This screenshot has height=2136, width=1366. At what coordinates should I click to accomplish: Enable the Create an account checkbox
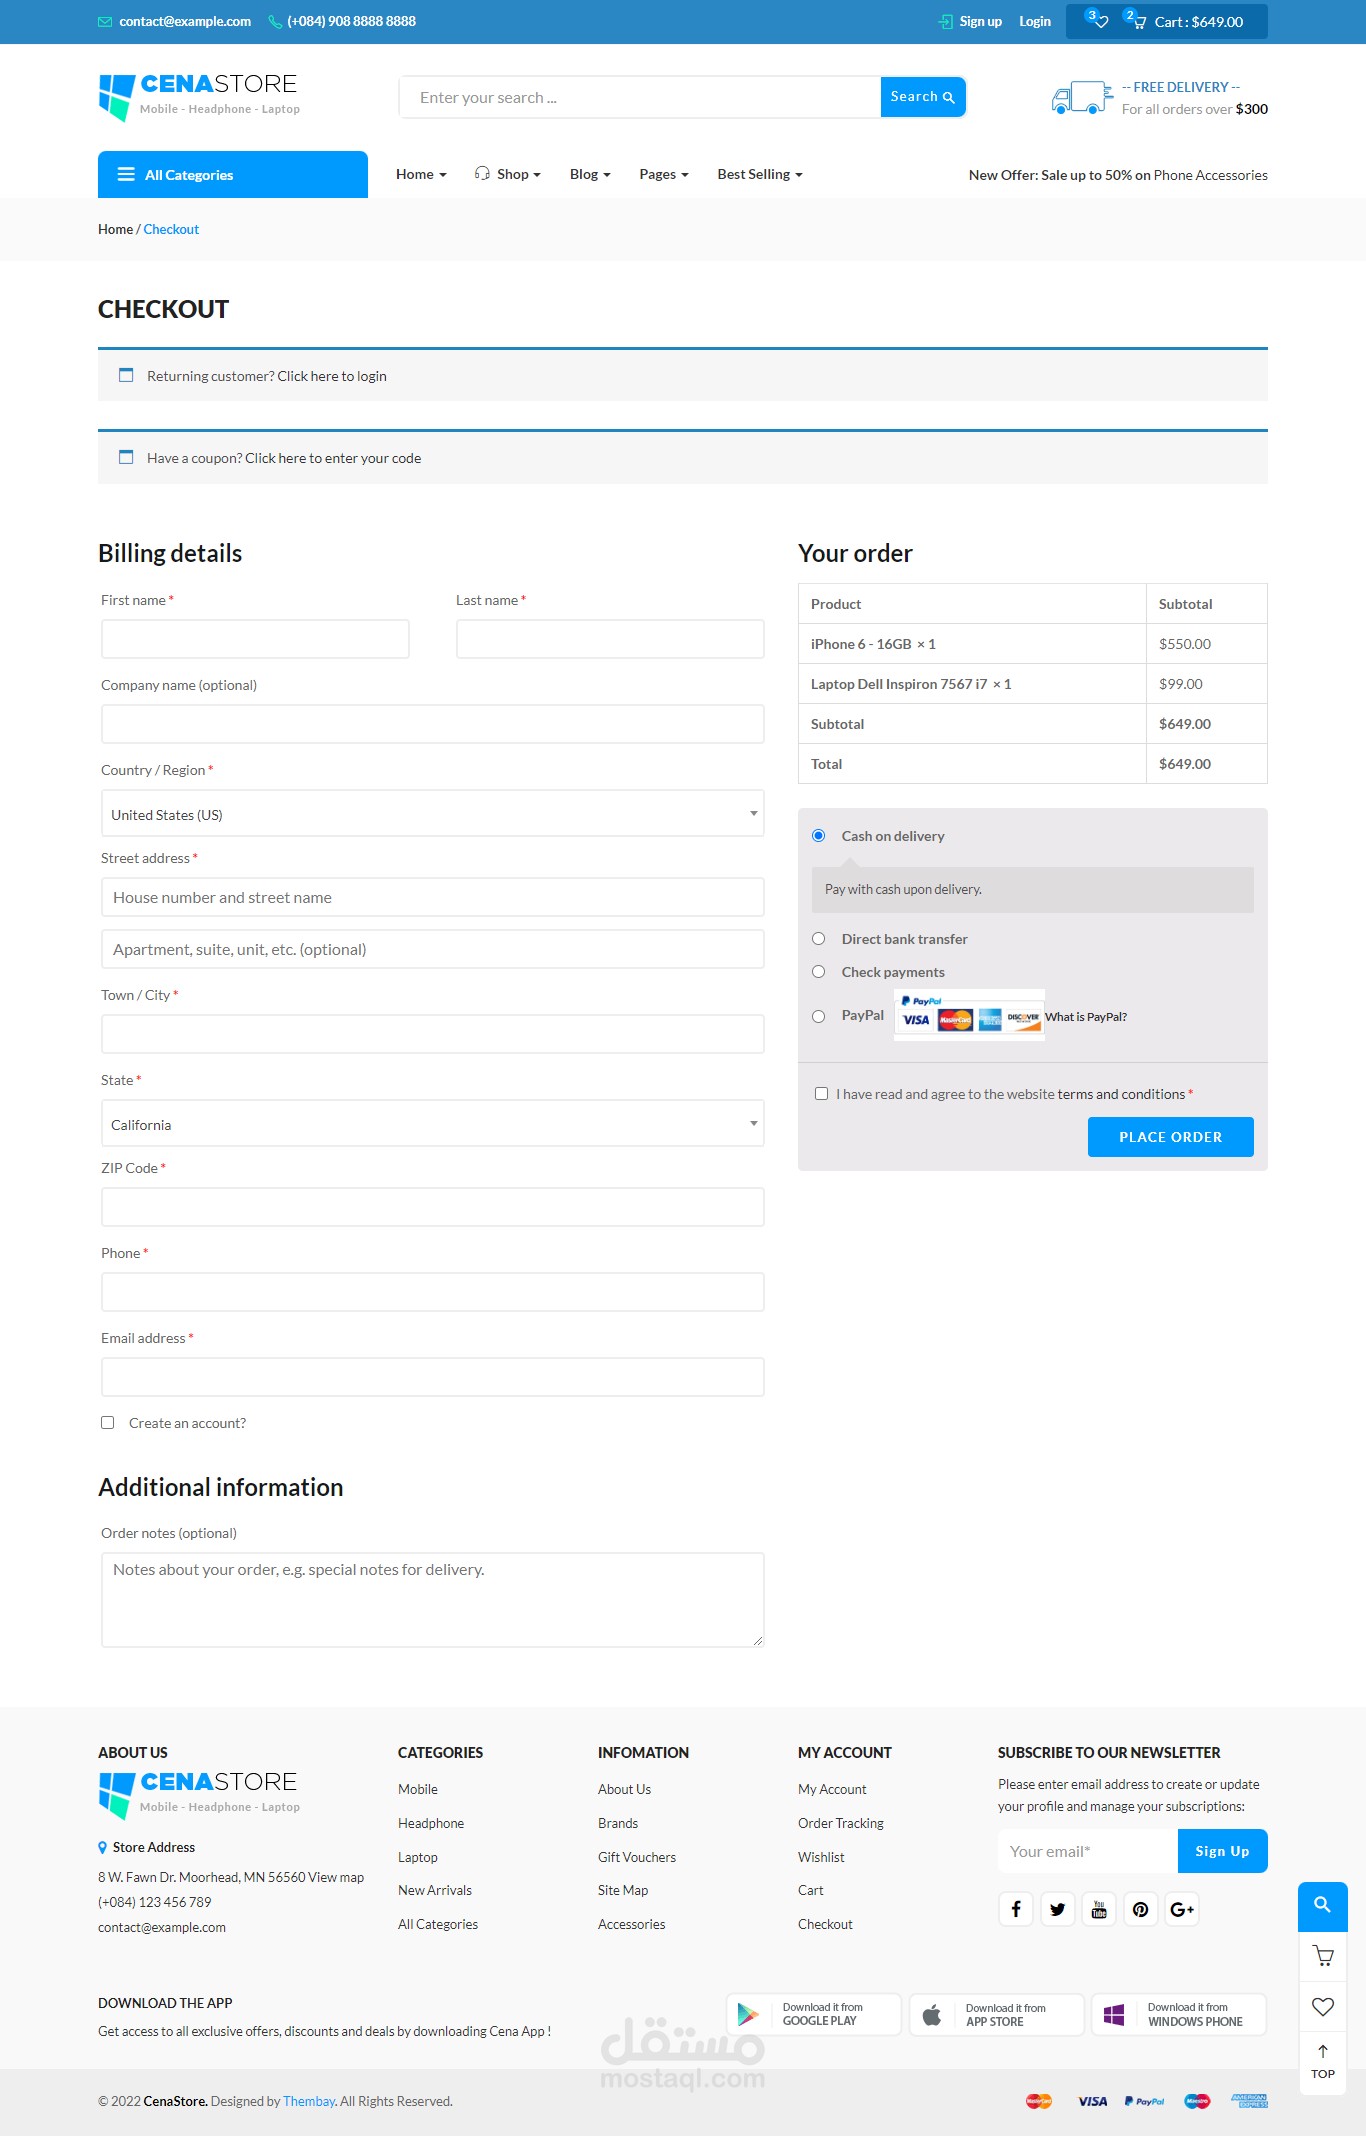pos(108,1423)
